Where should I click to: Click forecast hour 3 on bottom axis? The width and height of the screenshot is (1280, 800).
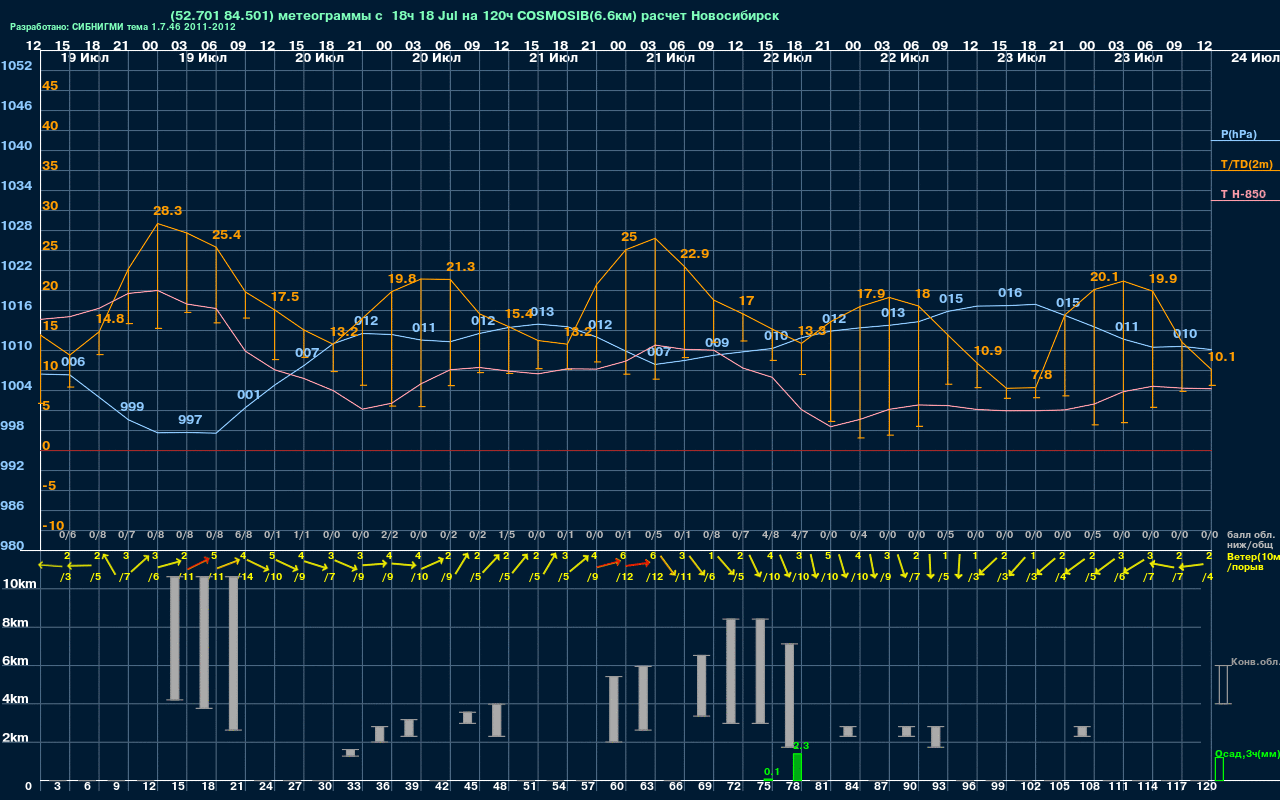(57, 787)
